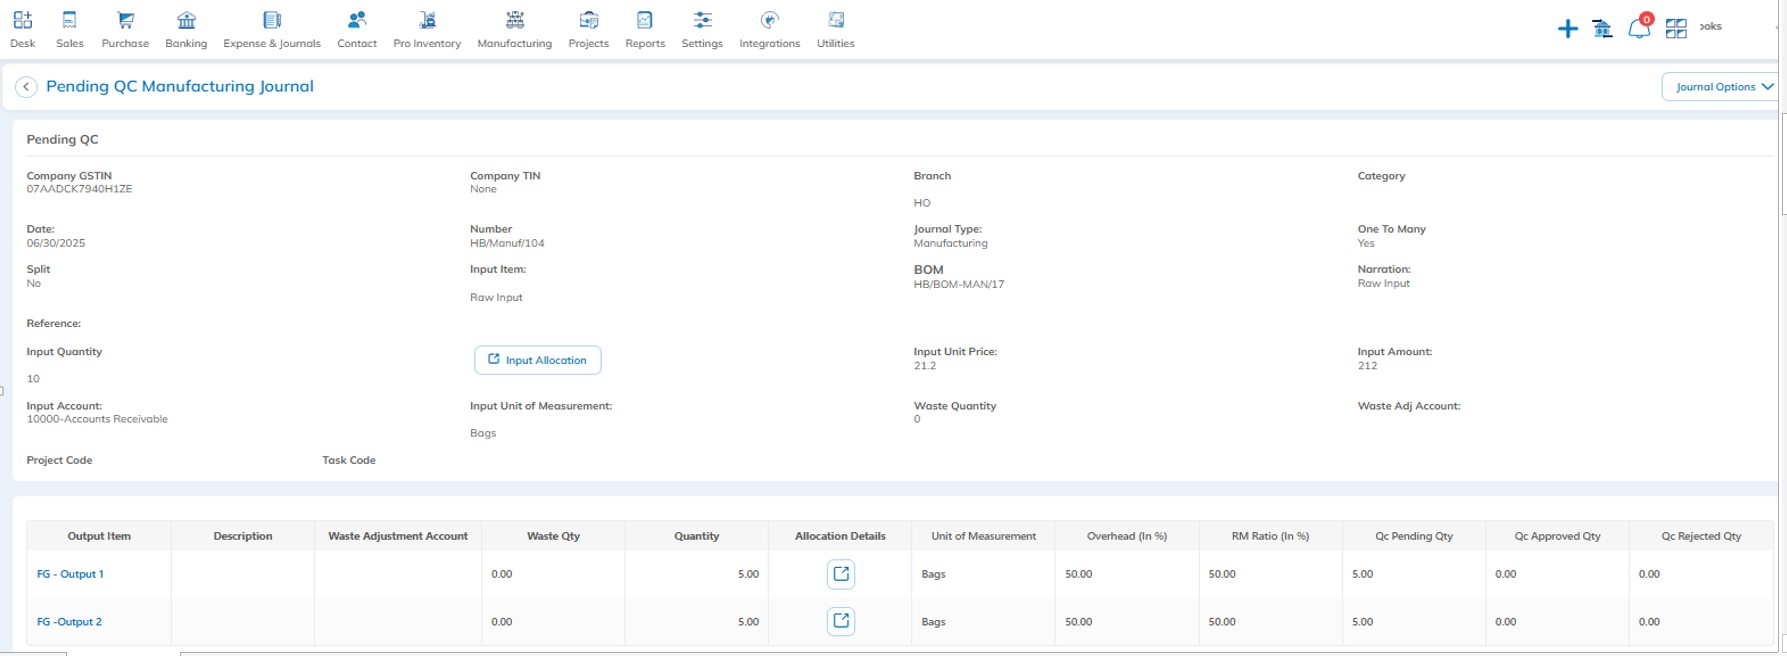The height and width of the screenshot is (656, 1787).
Task: Select the Input Unit of Measurement value Bags
Action: (x=483, y=433)
